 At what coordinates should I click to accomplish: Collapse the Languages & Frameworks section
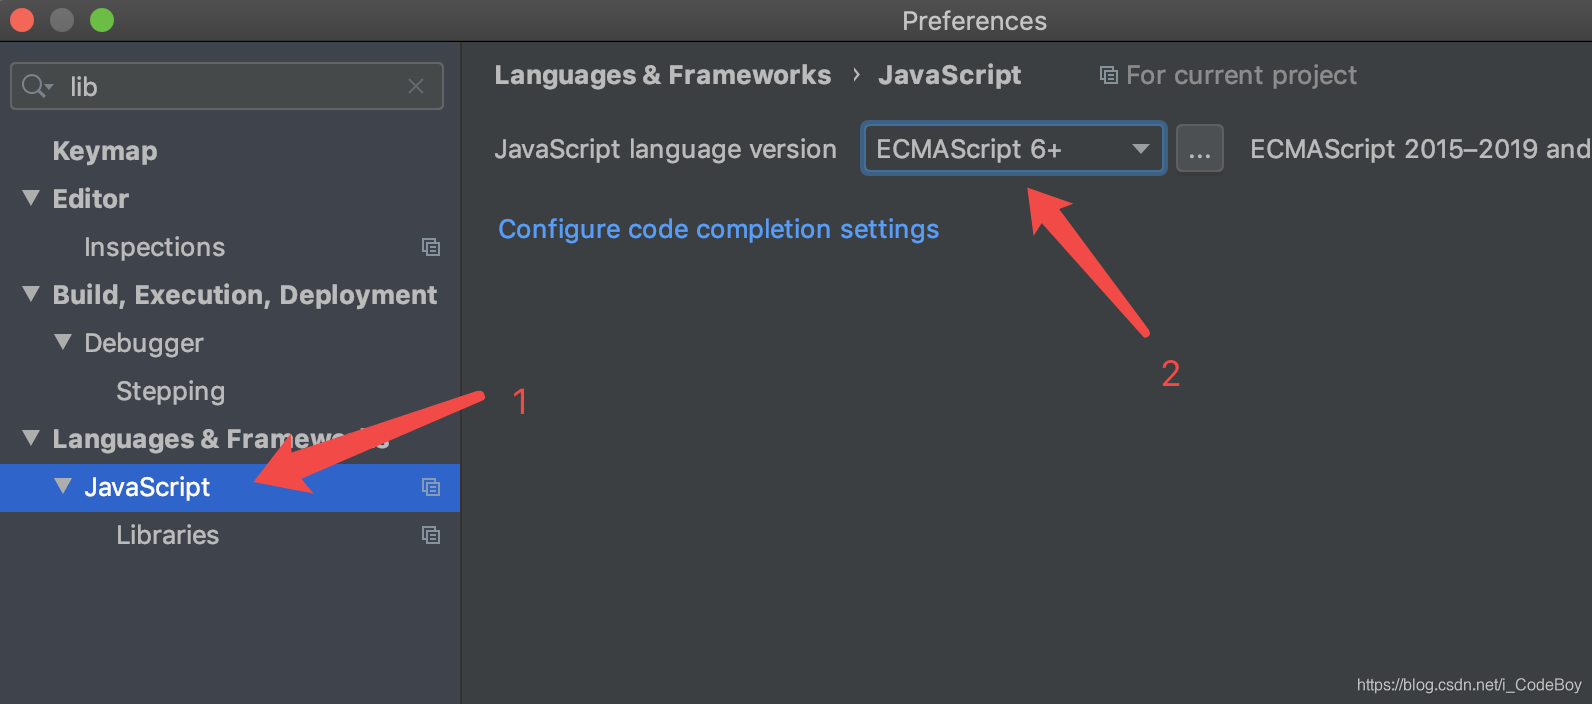[x=31, y=438]
